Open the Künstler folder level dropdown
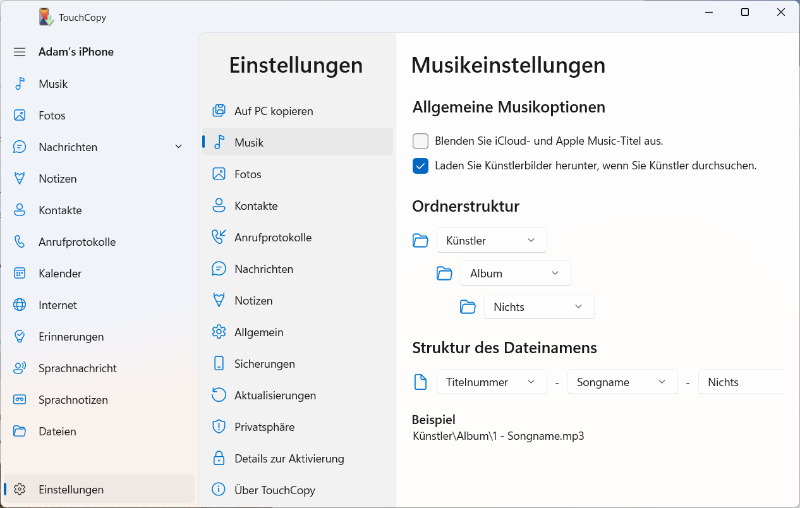The width and height of the screenshot is (800, 508). [491, 240]
